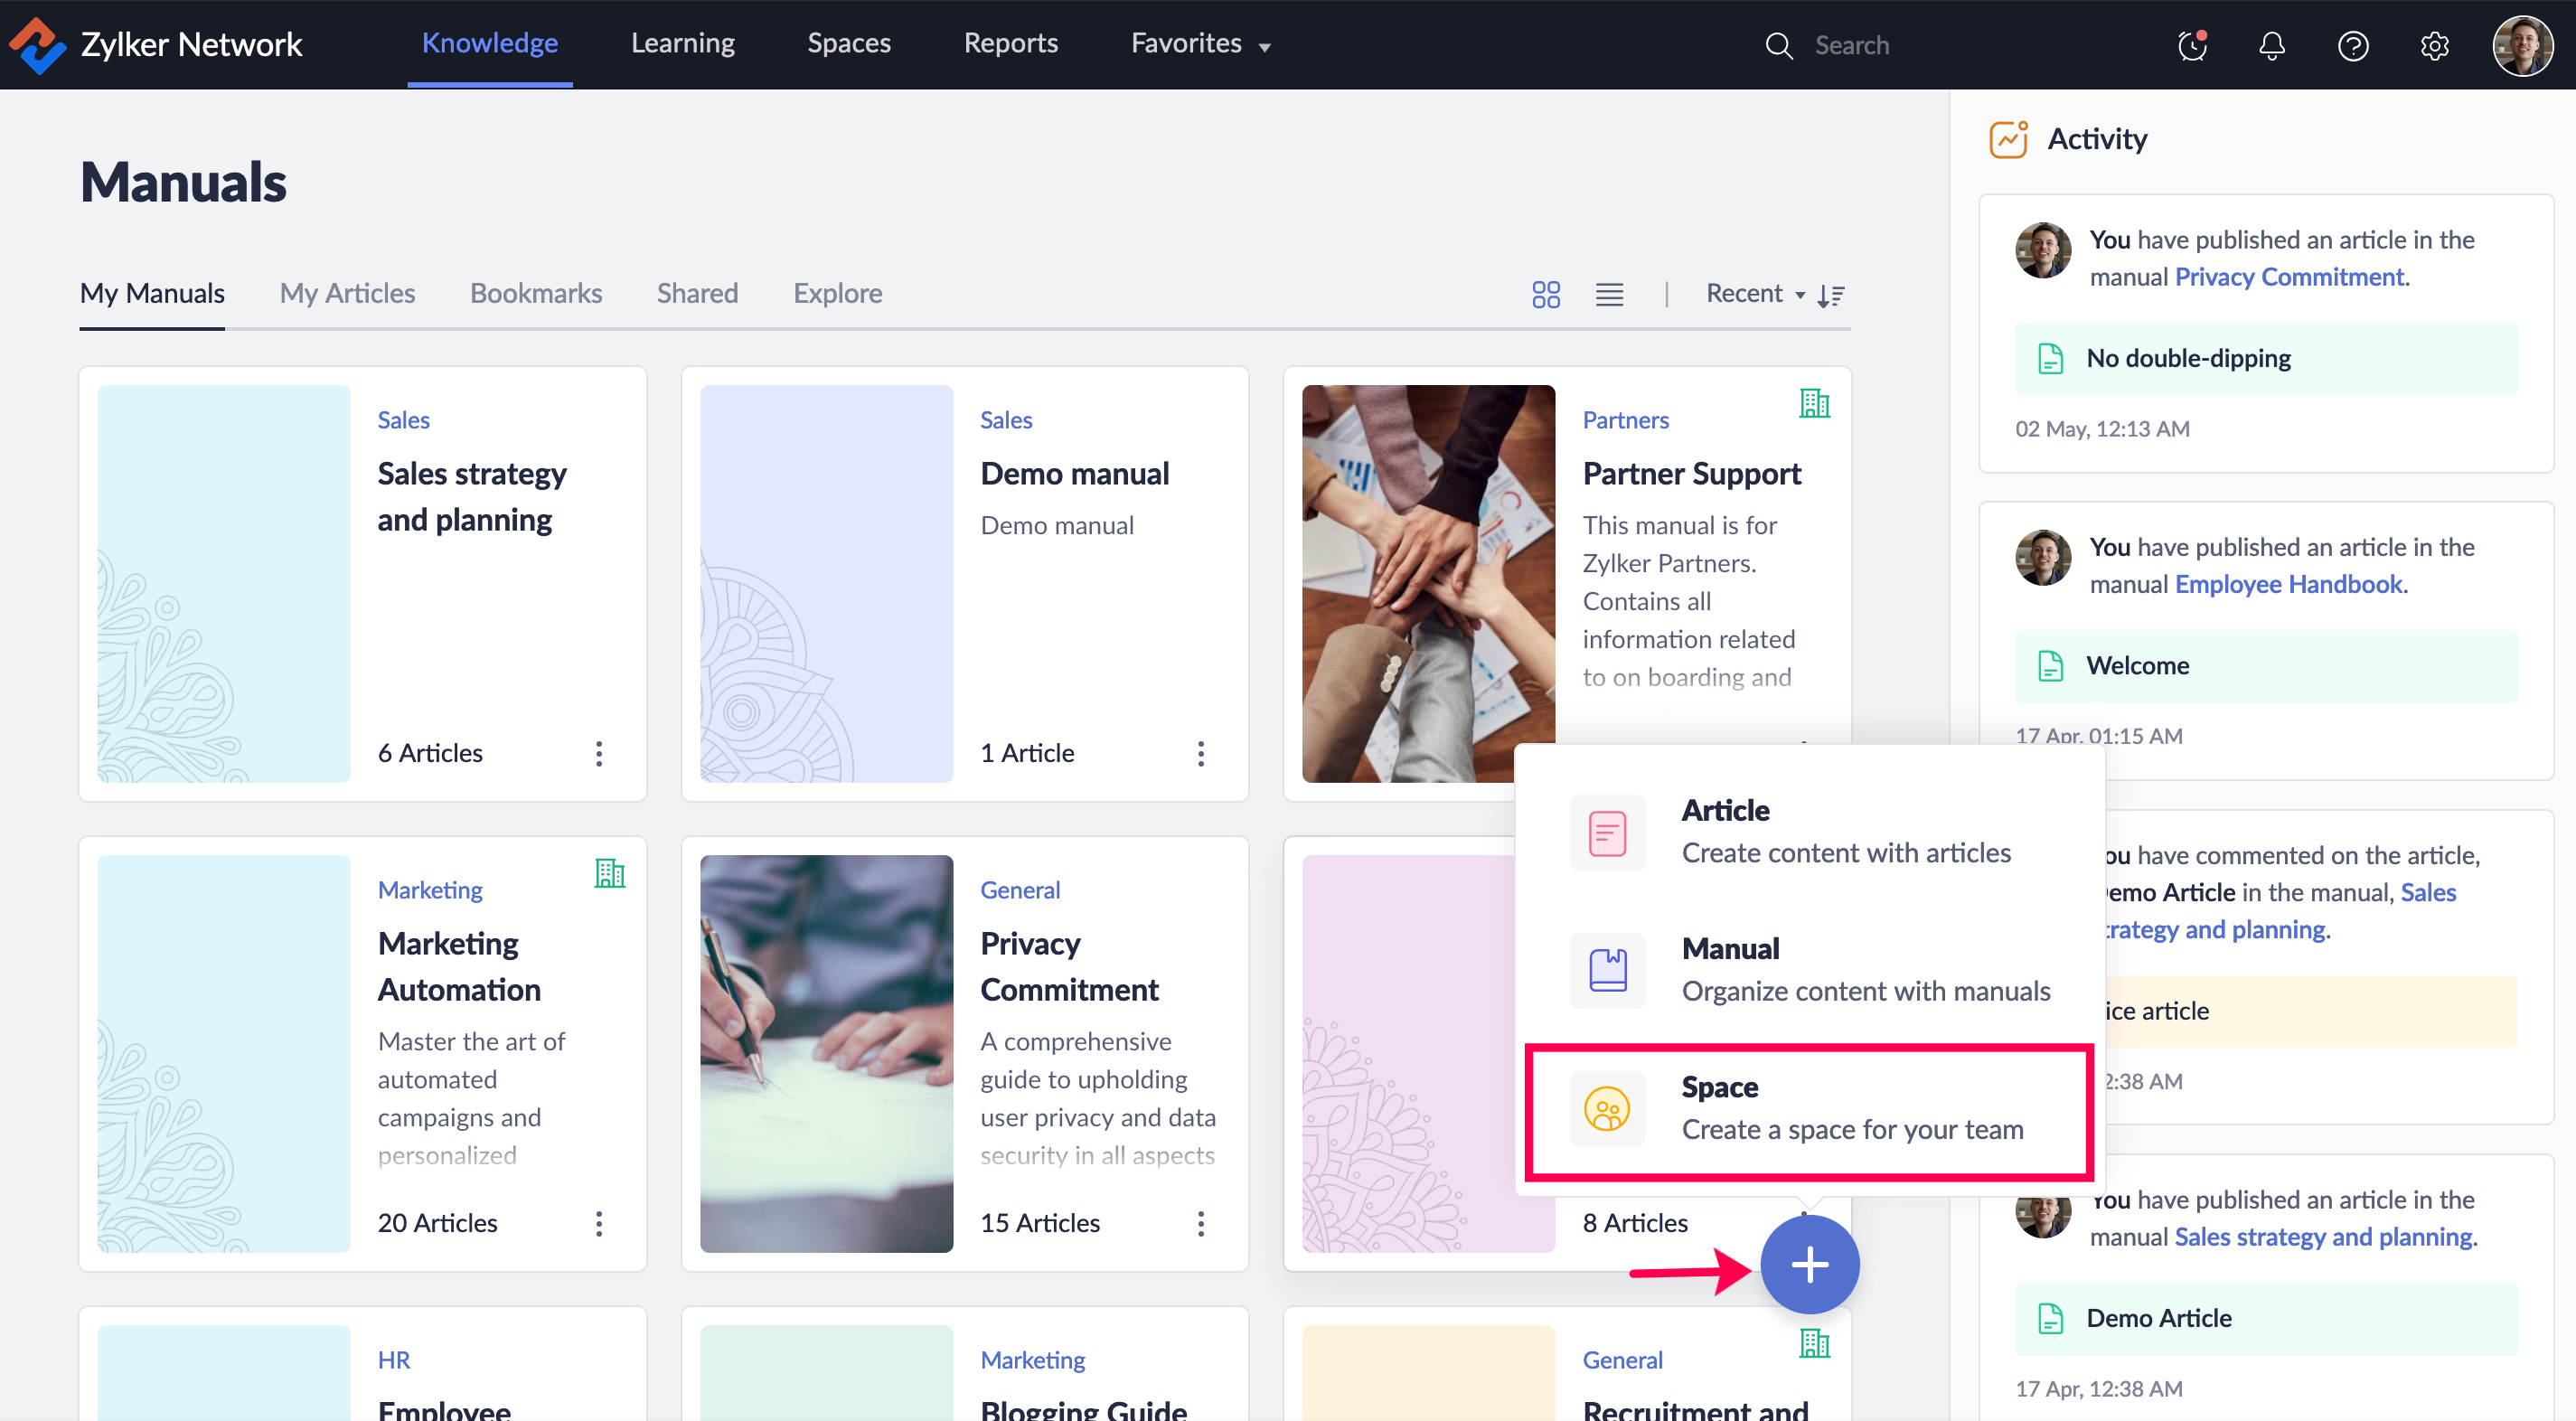Viewport: 2576px width, 1421px height.
Task: Open the help question mark icon
Action: (x=2353, y=45)
